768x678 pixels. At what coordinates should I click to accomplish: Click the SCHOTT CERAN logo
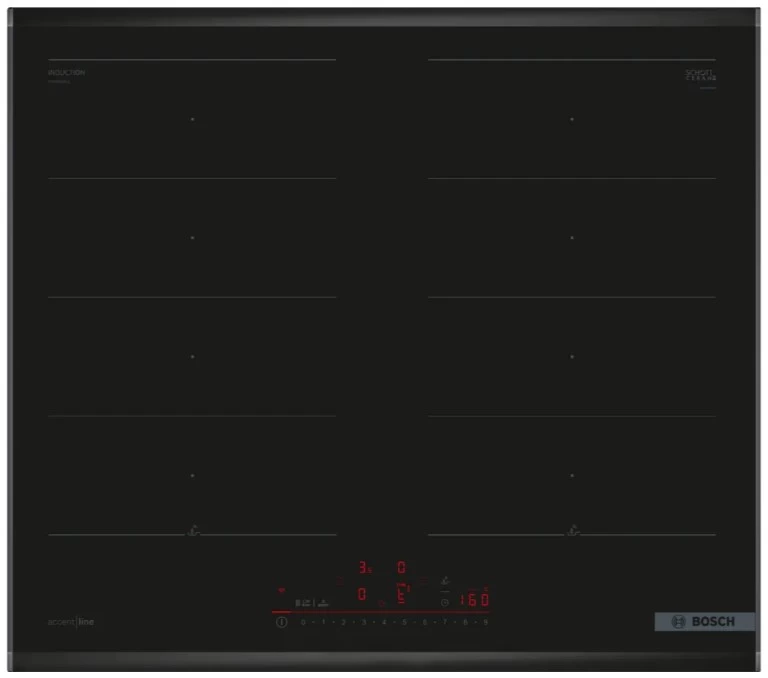tap(701, 75)
